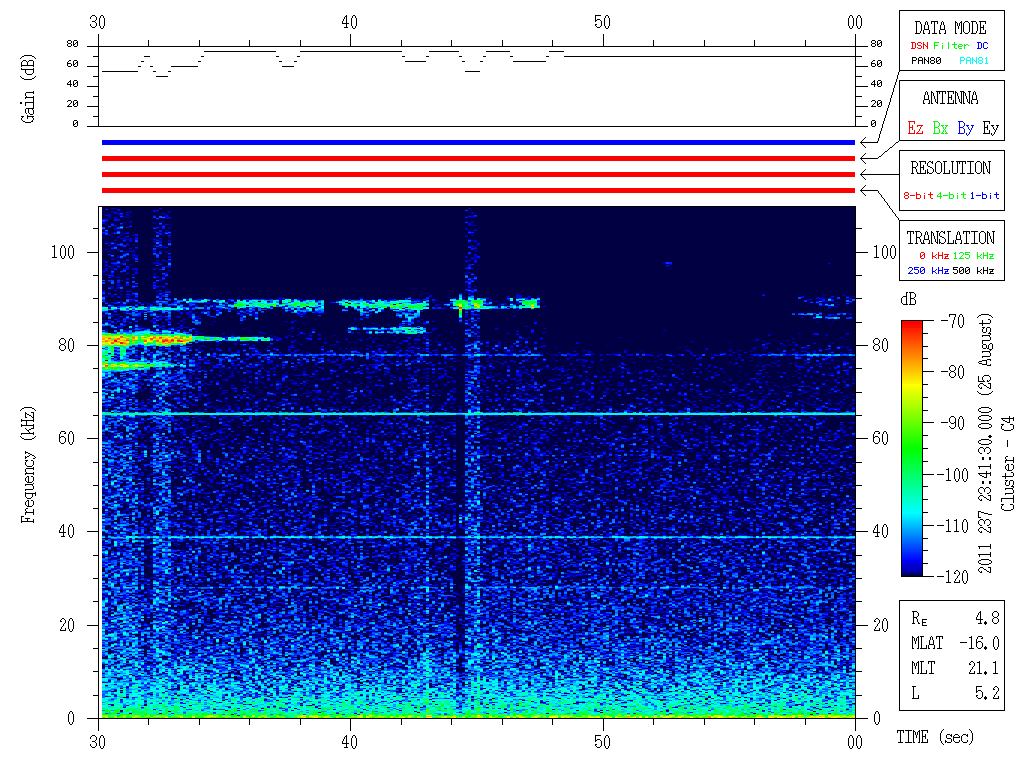Click the -70 color scale value
Screen dimensions: 1024x768
(953, 321)
